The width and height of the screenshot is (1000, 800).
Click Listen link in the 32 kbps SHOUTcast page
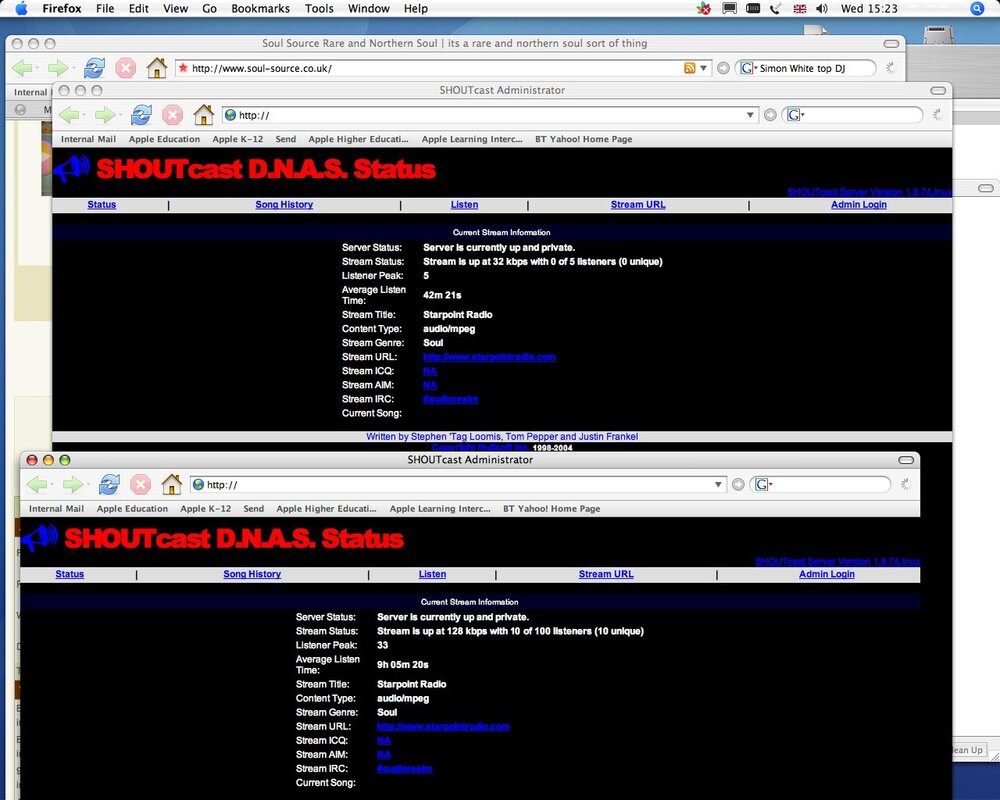[464, 205]
